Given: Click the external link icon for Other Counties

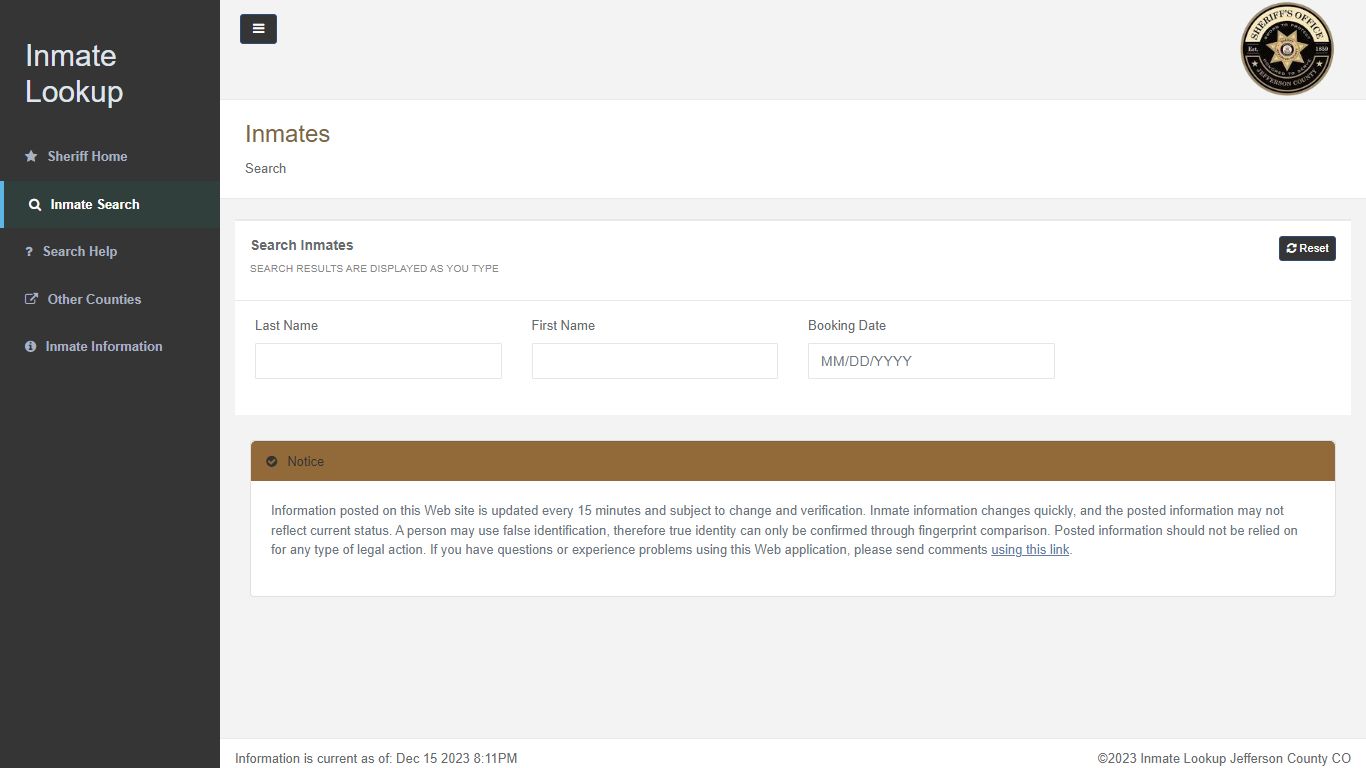Looking at the screenshot, I should click(29, 299).
